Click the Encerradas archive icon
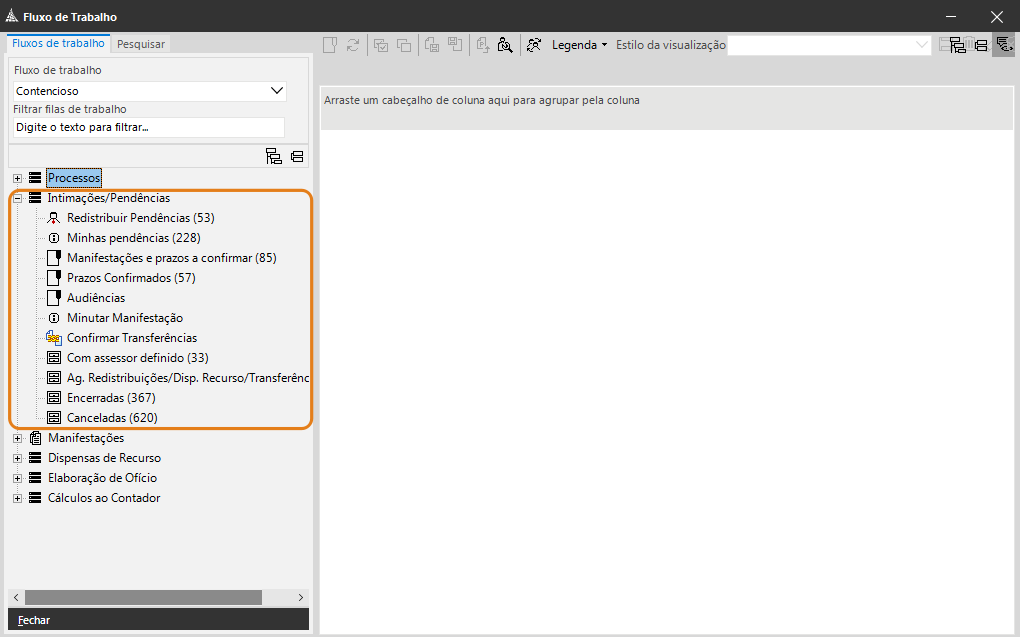The height and width of the screenshot is (637, 1020). tap(54, 398)
